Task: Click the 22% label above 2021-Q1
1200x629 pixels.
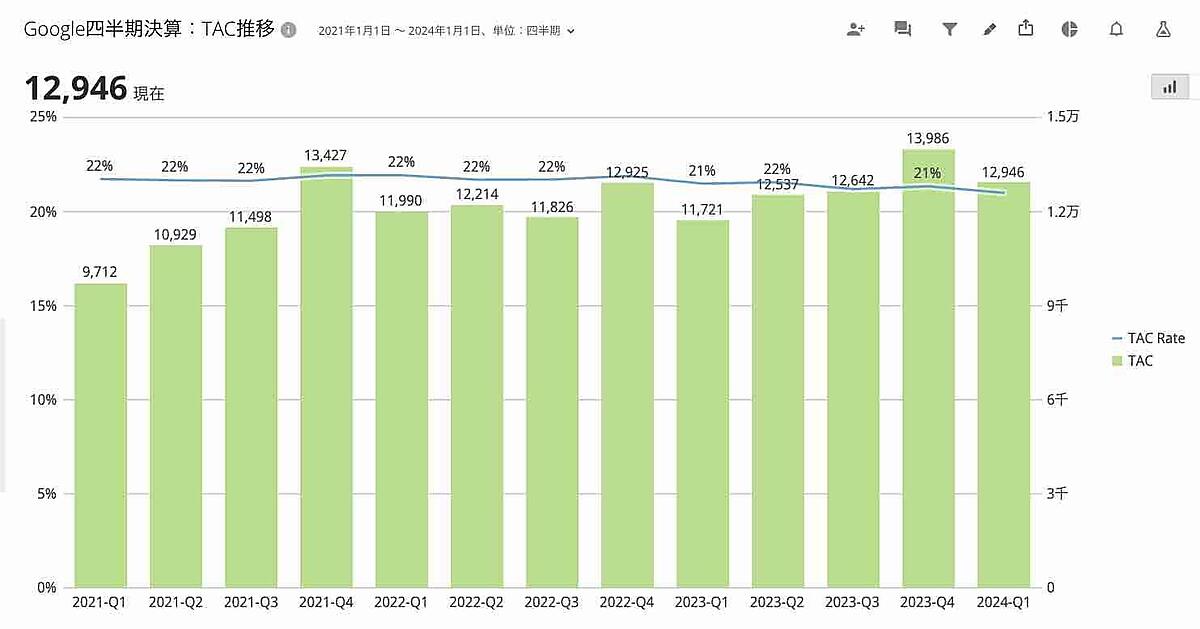Action: (100, 166)
